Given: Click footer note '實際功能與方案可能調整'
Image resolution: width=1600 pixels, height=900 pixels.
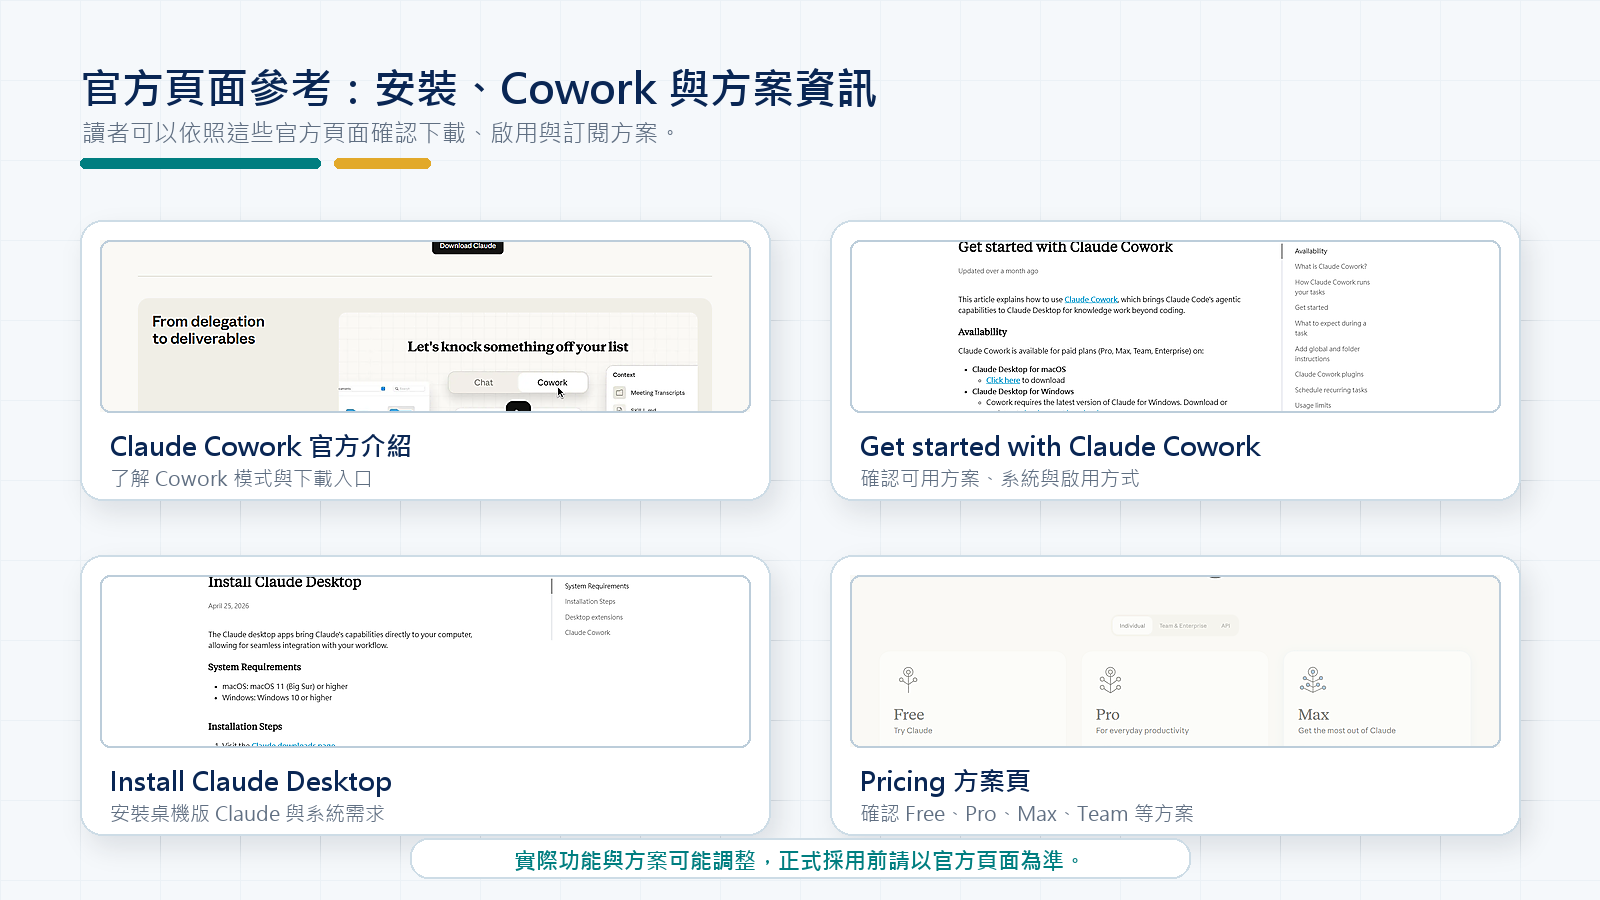Looking at the screenshot, I should click(x=635, y=860).
